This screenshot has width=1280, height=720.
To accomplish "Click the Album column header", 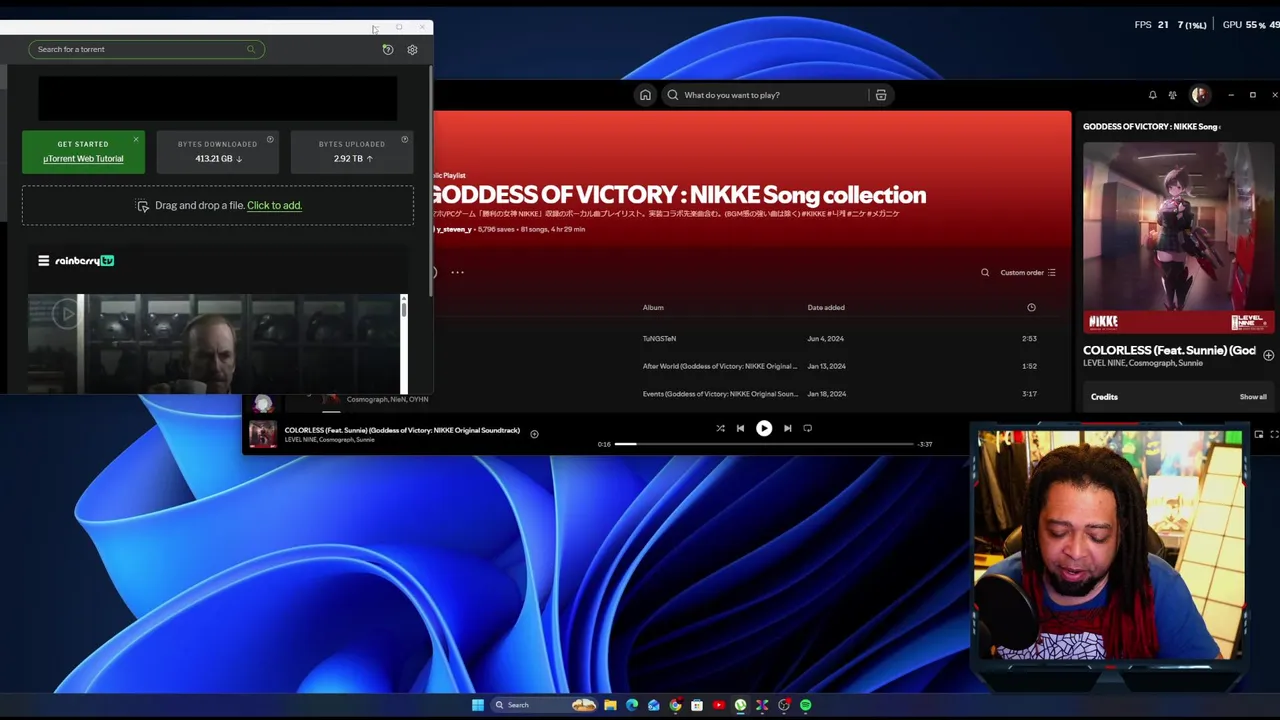I will coord(653,308).
